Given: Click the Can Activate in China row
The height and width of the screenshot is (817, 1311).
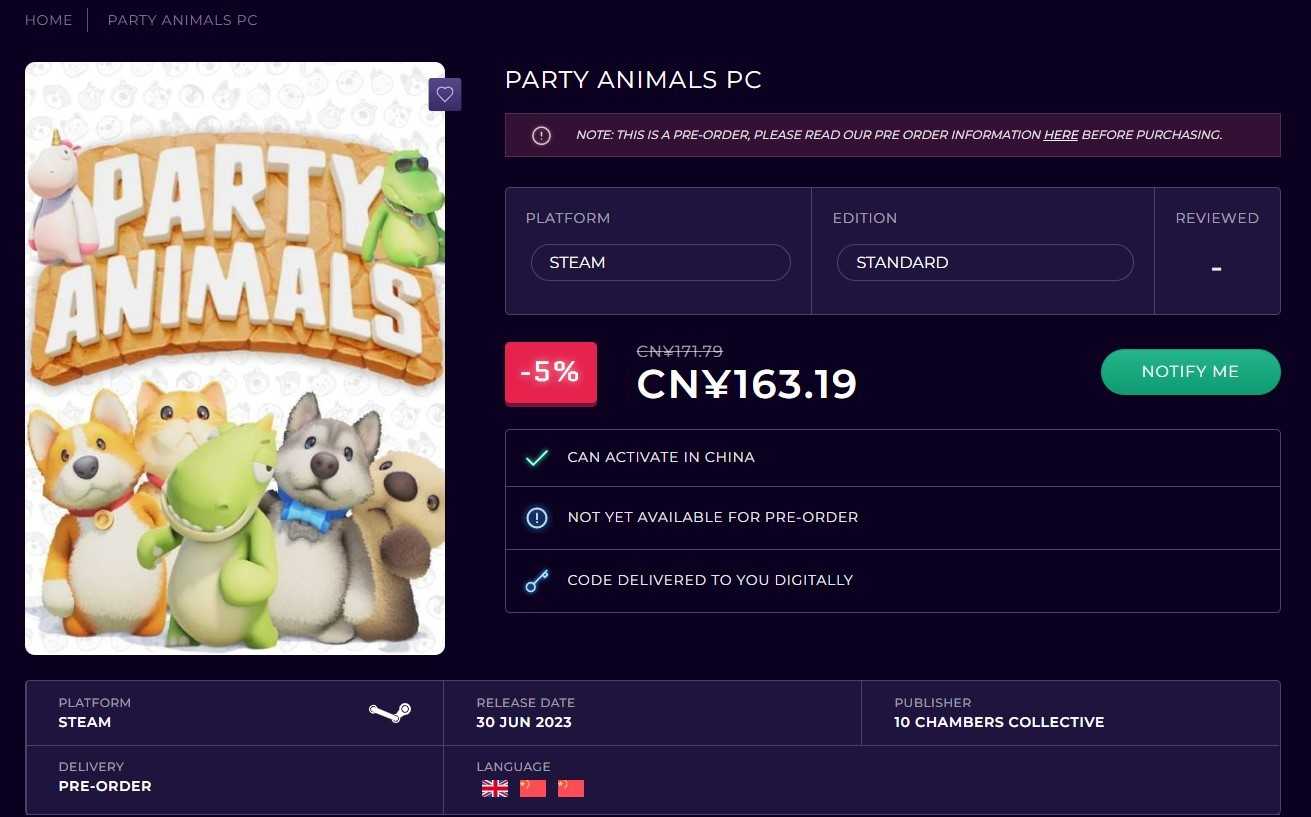Looking at the screenshot, I should point(892,457).
